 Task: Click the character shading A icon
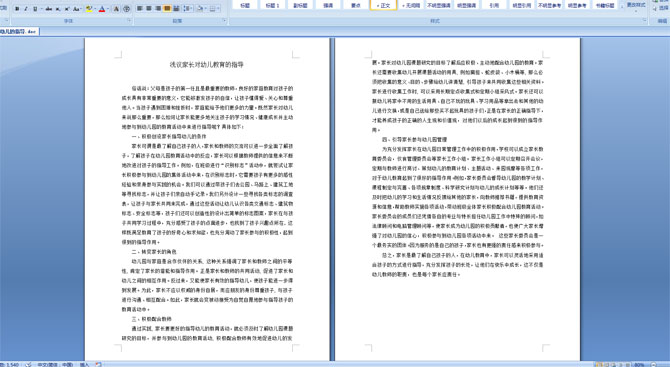tap(116, 9)
